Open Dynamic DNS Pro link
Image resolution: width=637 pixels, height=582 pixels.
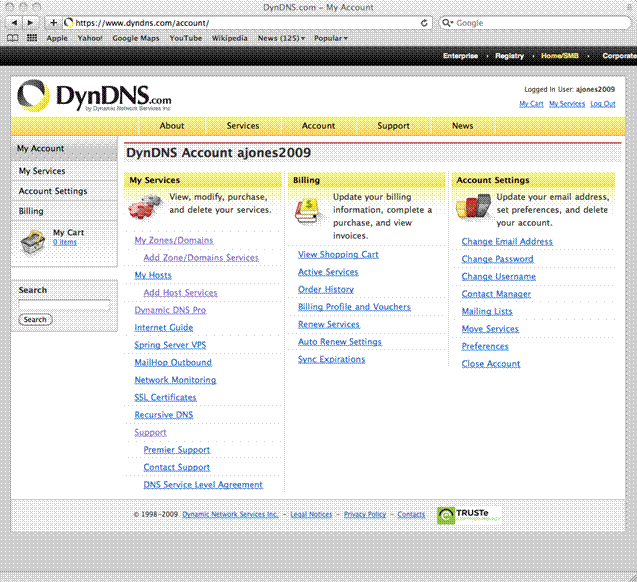tap(170, 310)
